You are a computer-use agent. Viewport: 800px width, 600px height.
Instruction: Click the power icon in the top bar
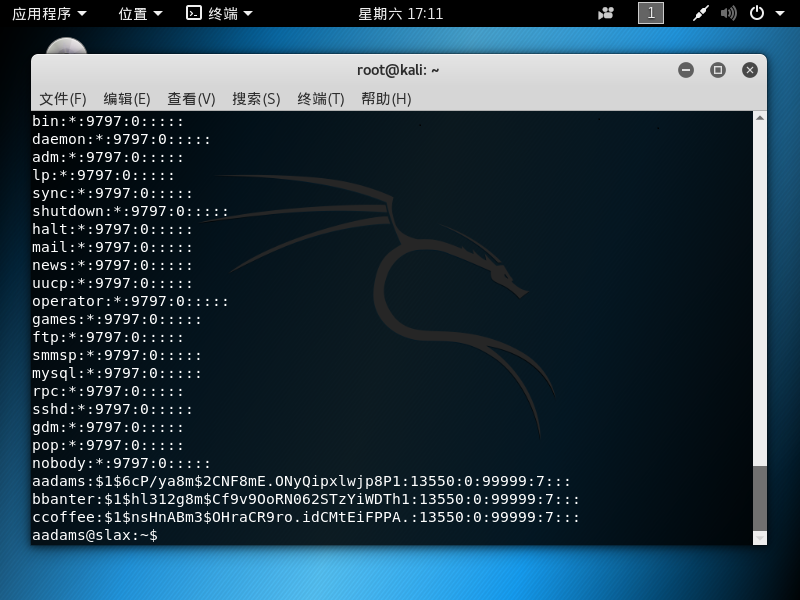click(757, 13)
